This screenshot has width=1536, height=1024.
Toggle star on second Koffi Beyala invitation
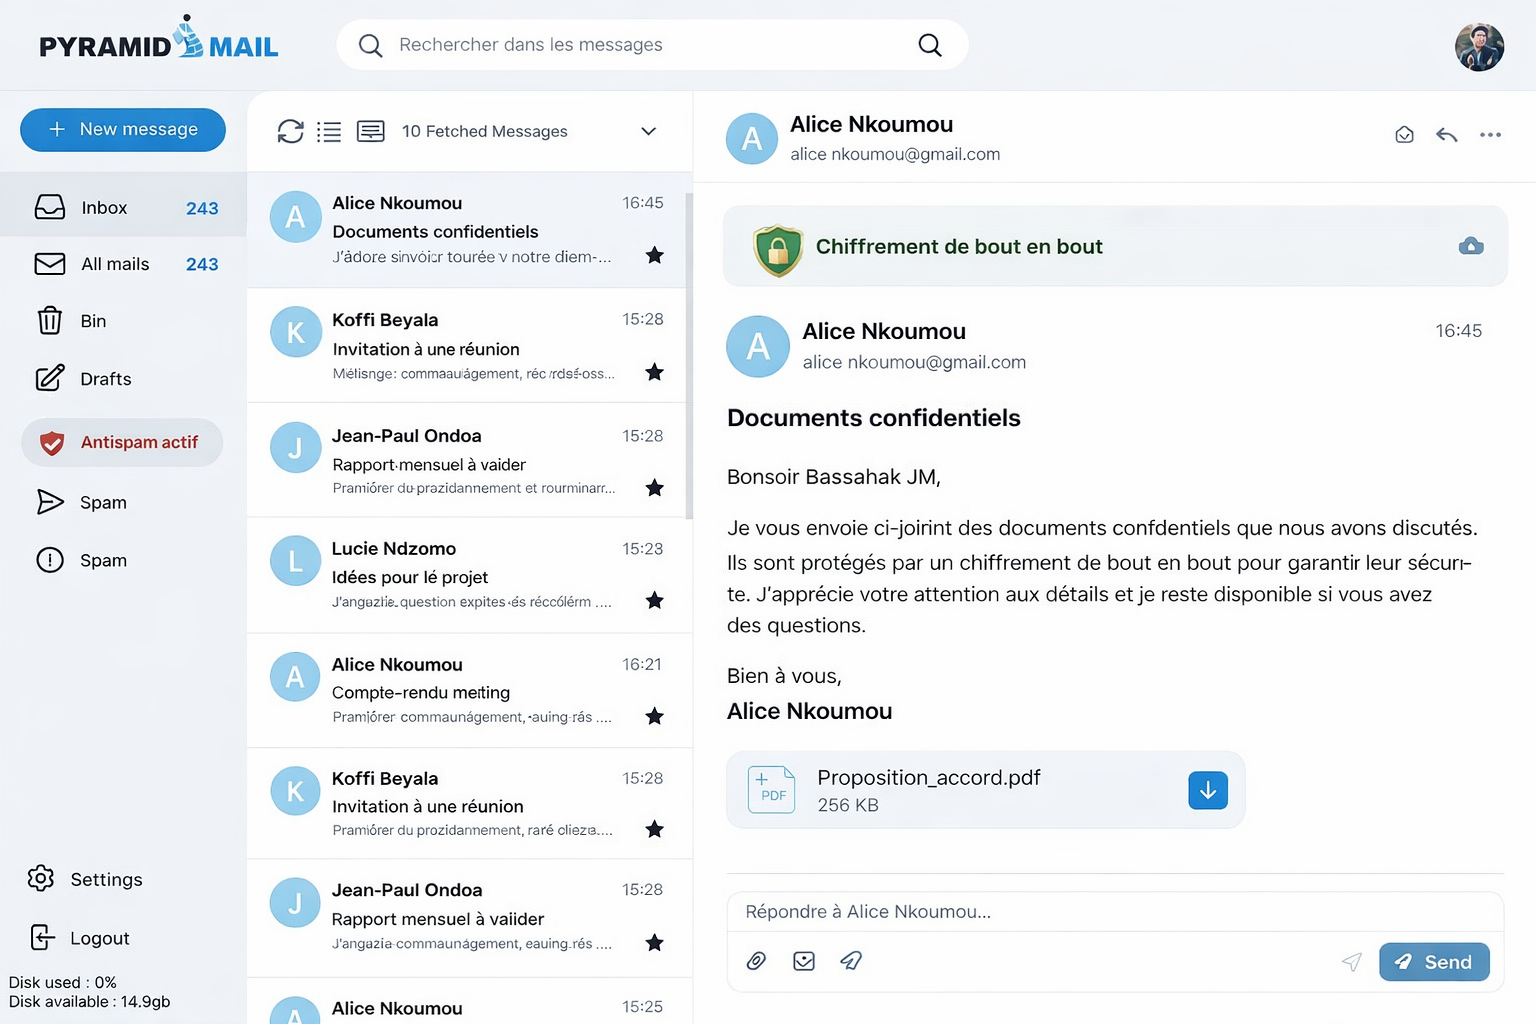click(x=655, y=829)
